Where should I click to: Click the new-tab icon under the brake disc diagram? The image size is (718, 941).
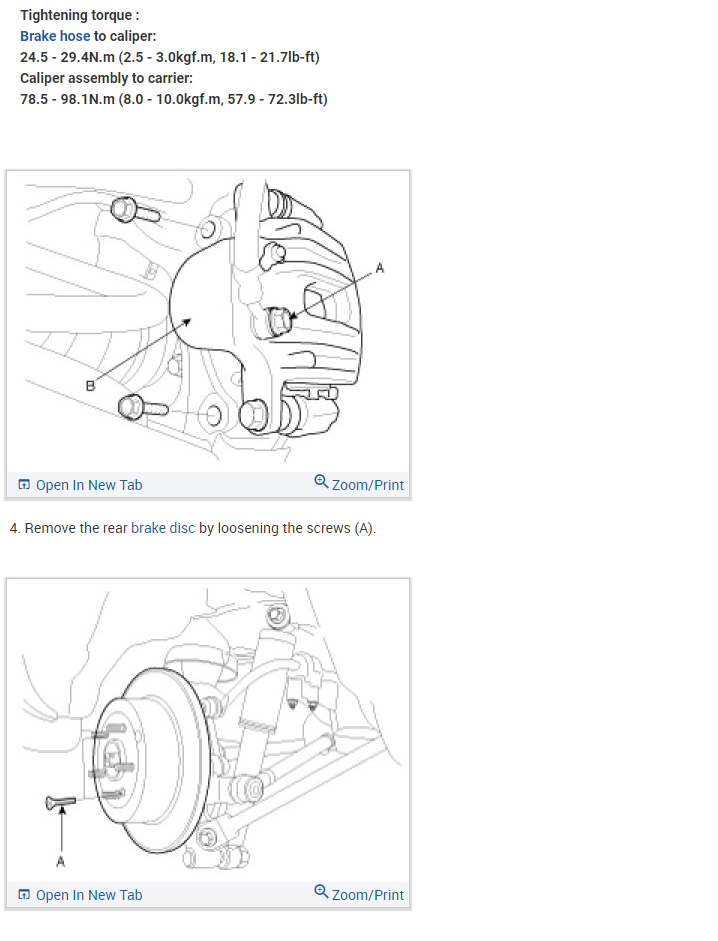pyautogui.click(x=24, y=894)
